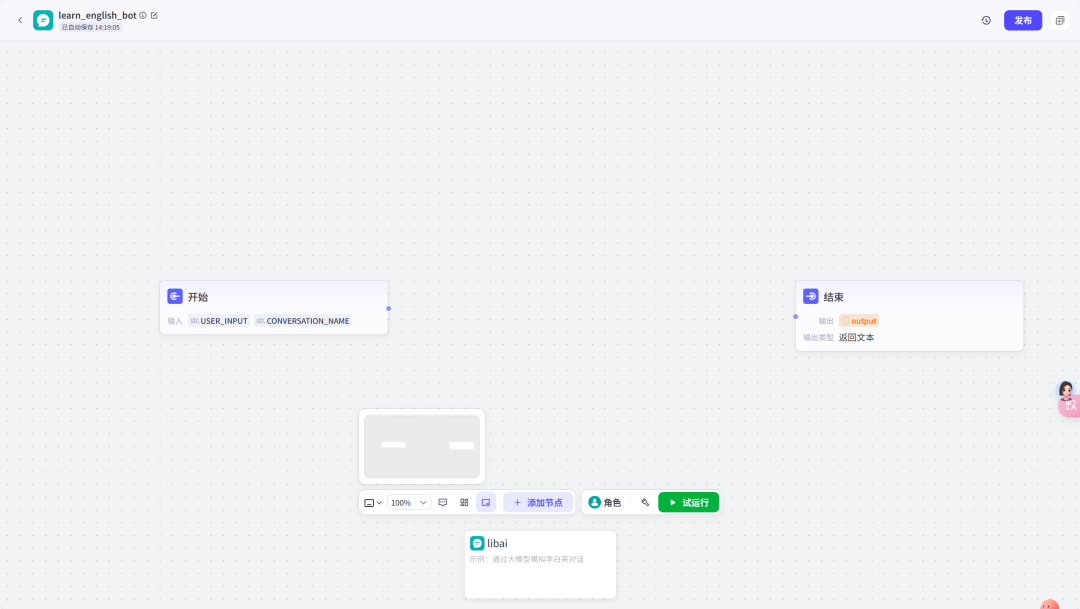Open the 角色 role settings
This screenshot has height=609, width=1080.
[605, 502]
